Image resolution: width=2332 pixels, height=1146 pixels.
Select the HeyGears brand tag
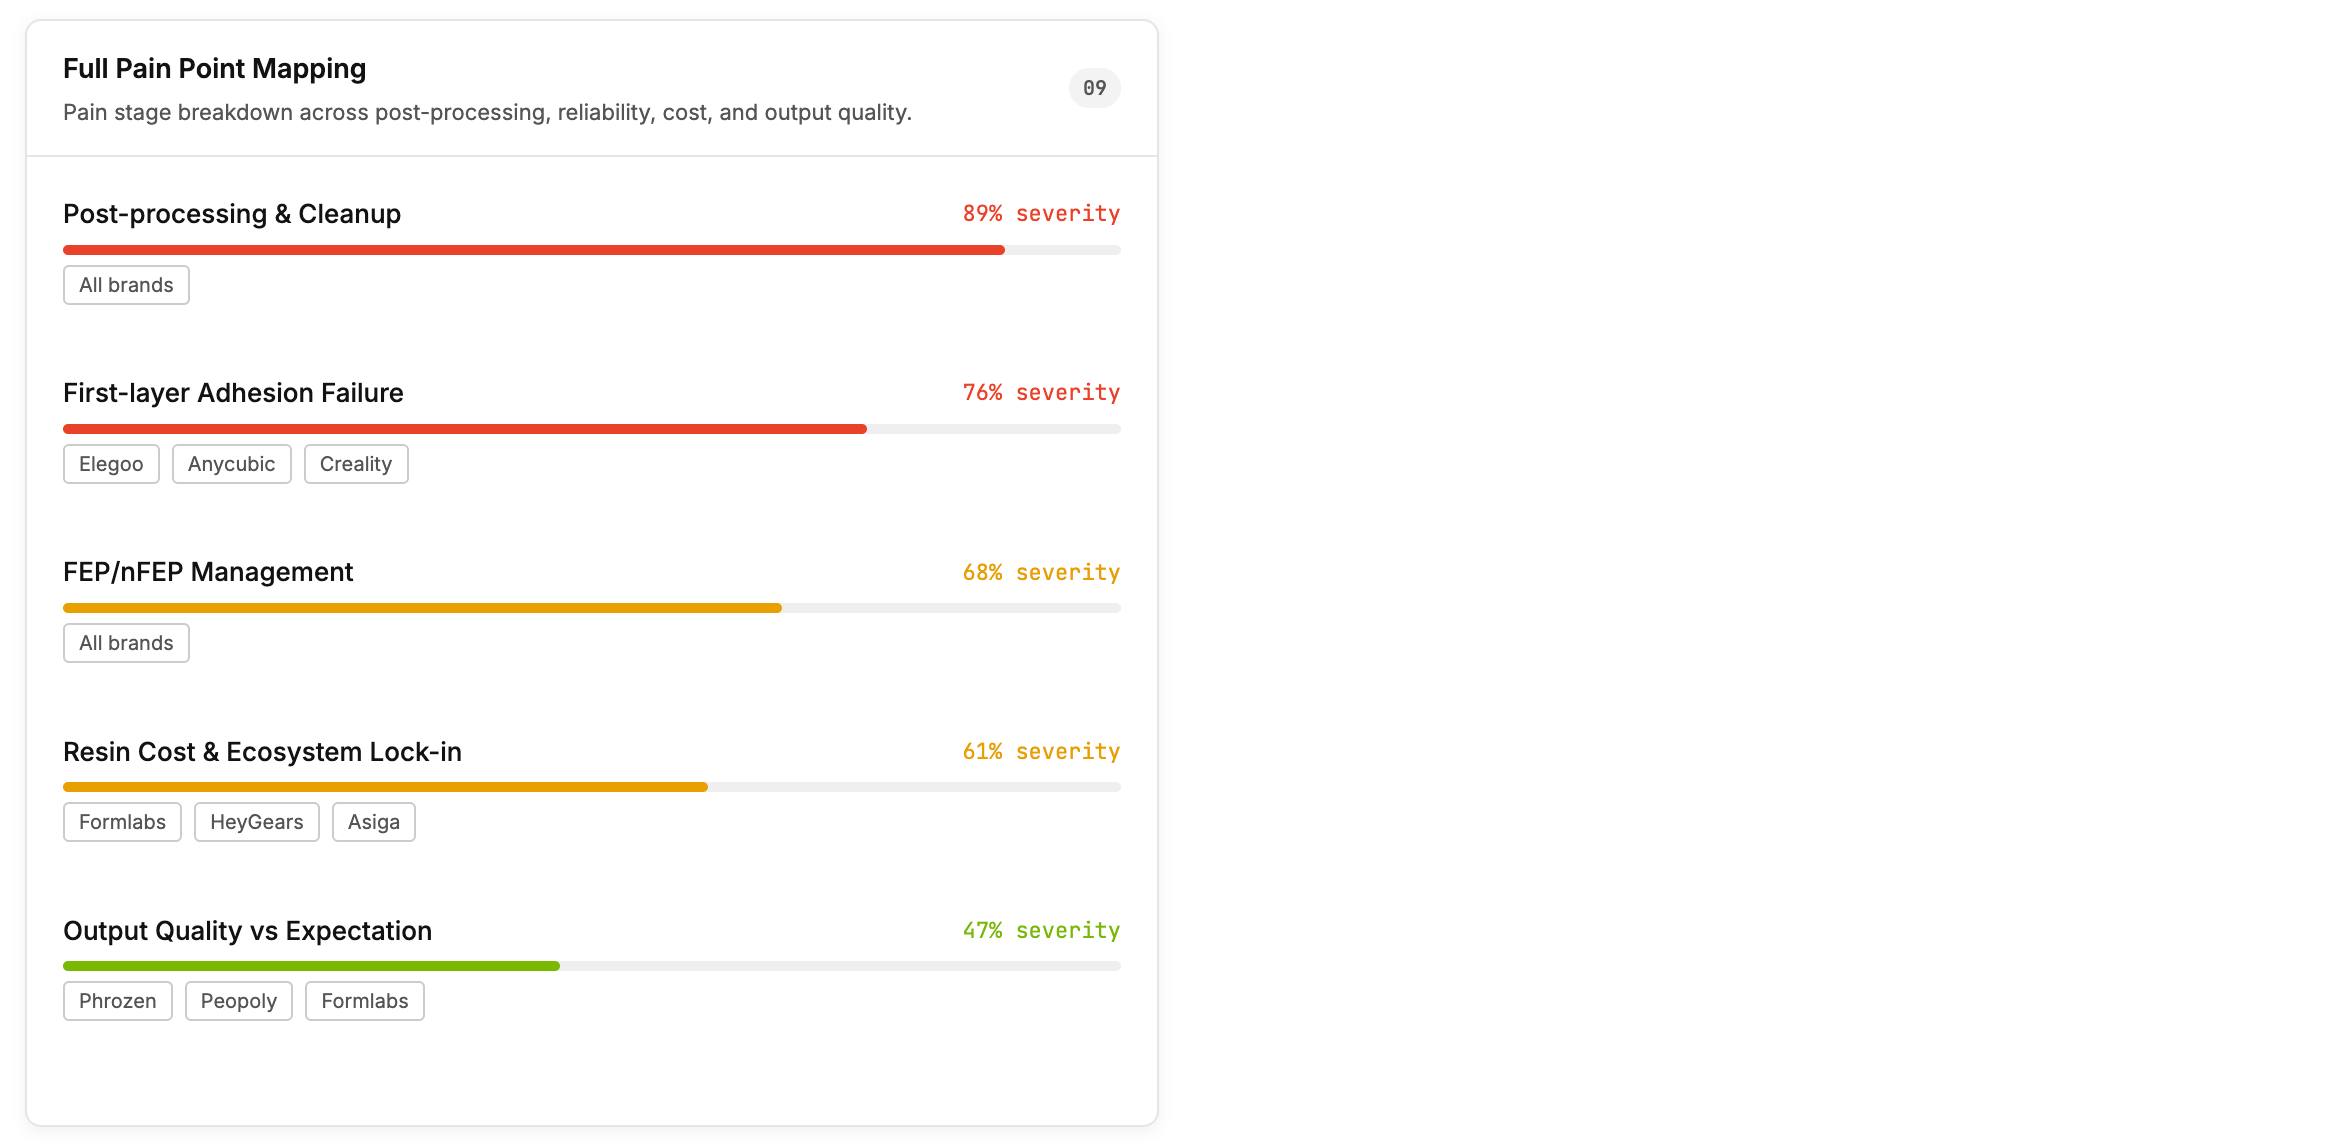(256, 822)
